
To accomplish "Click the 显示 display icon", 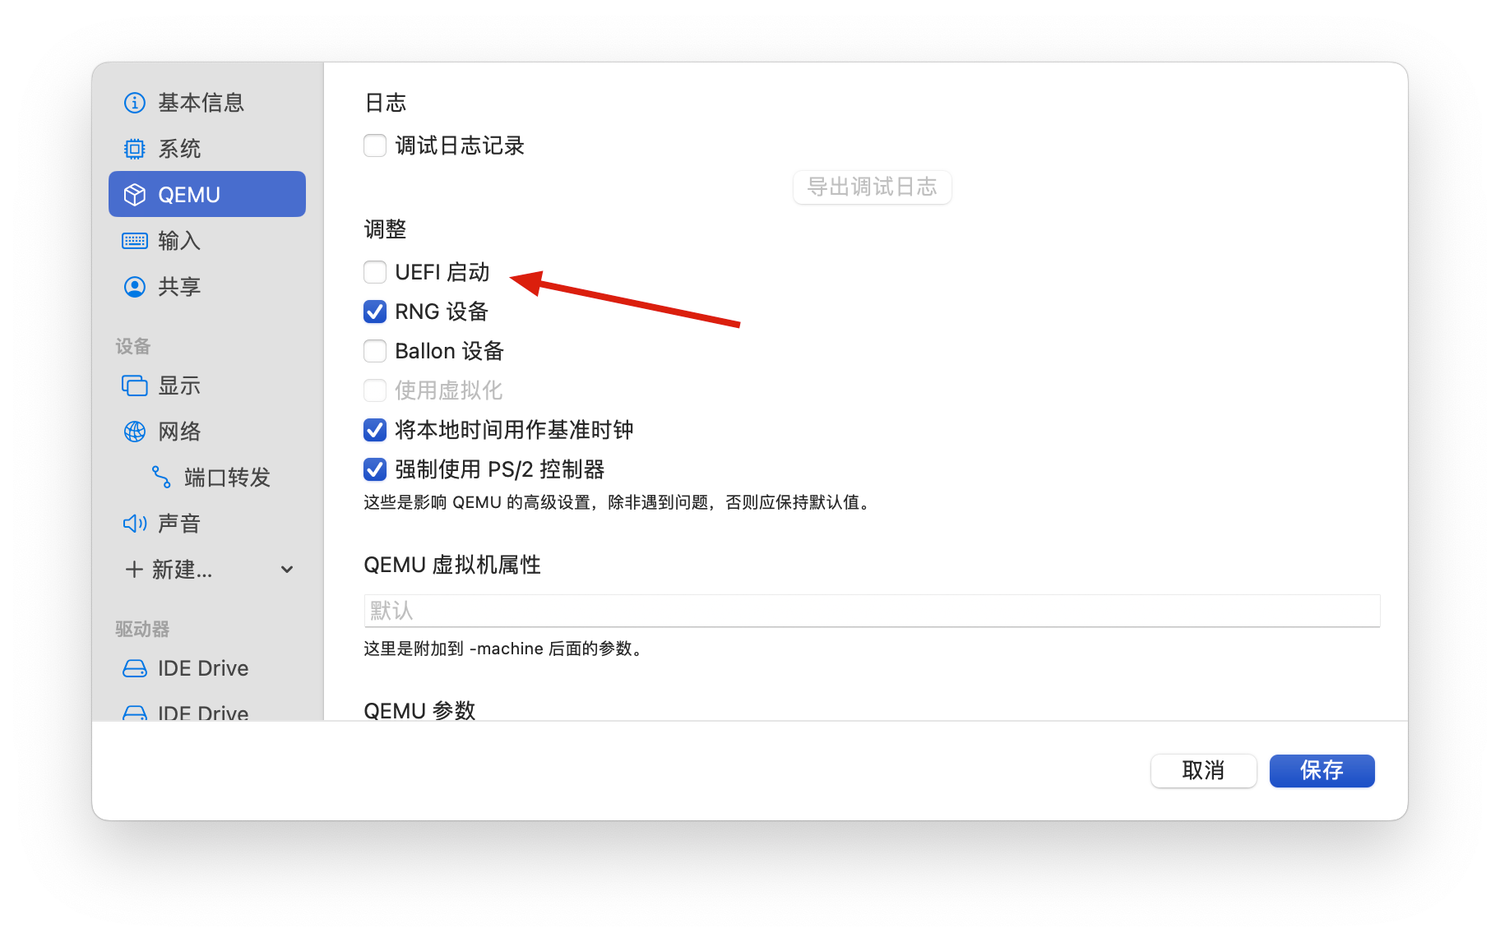I will [134, 386].
